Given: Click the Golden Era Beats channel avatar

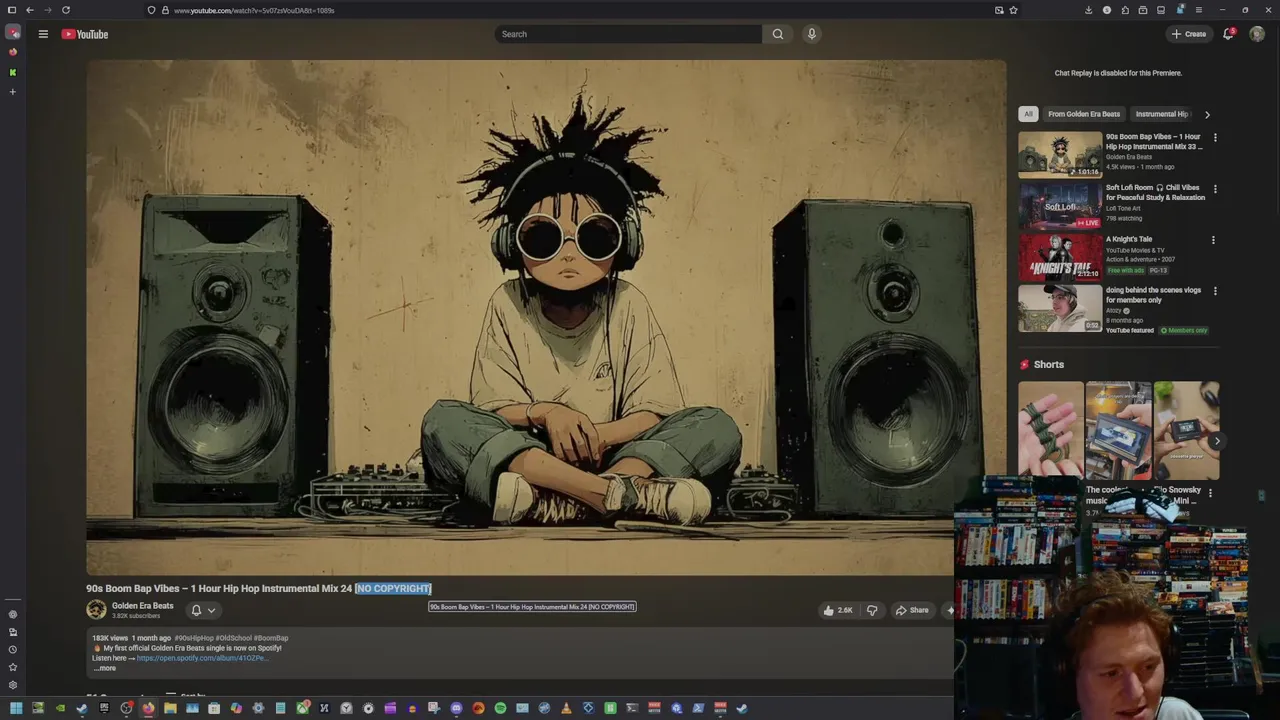Looking at the screenshot, I should tap(96, 609).
